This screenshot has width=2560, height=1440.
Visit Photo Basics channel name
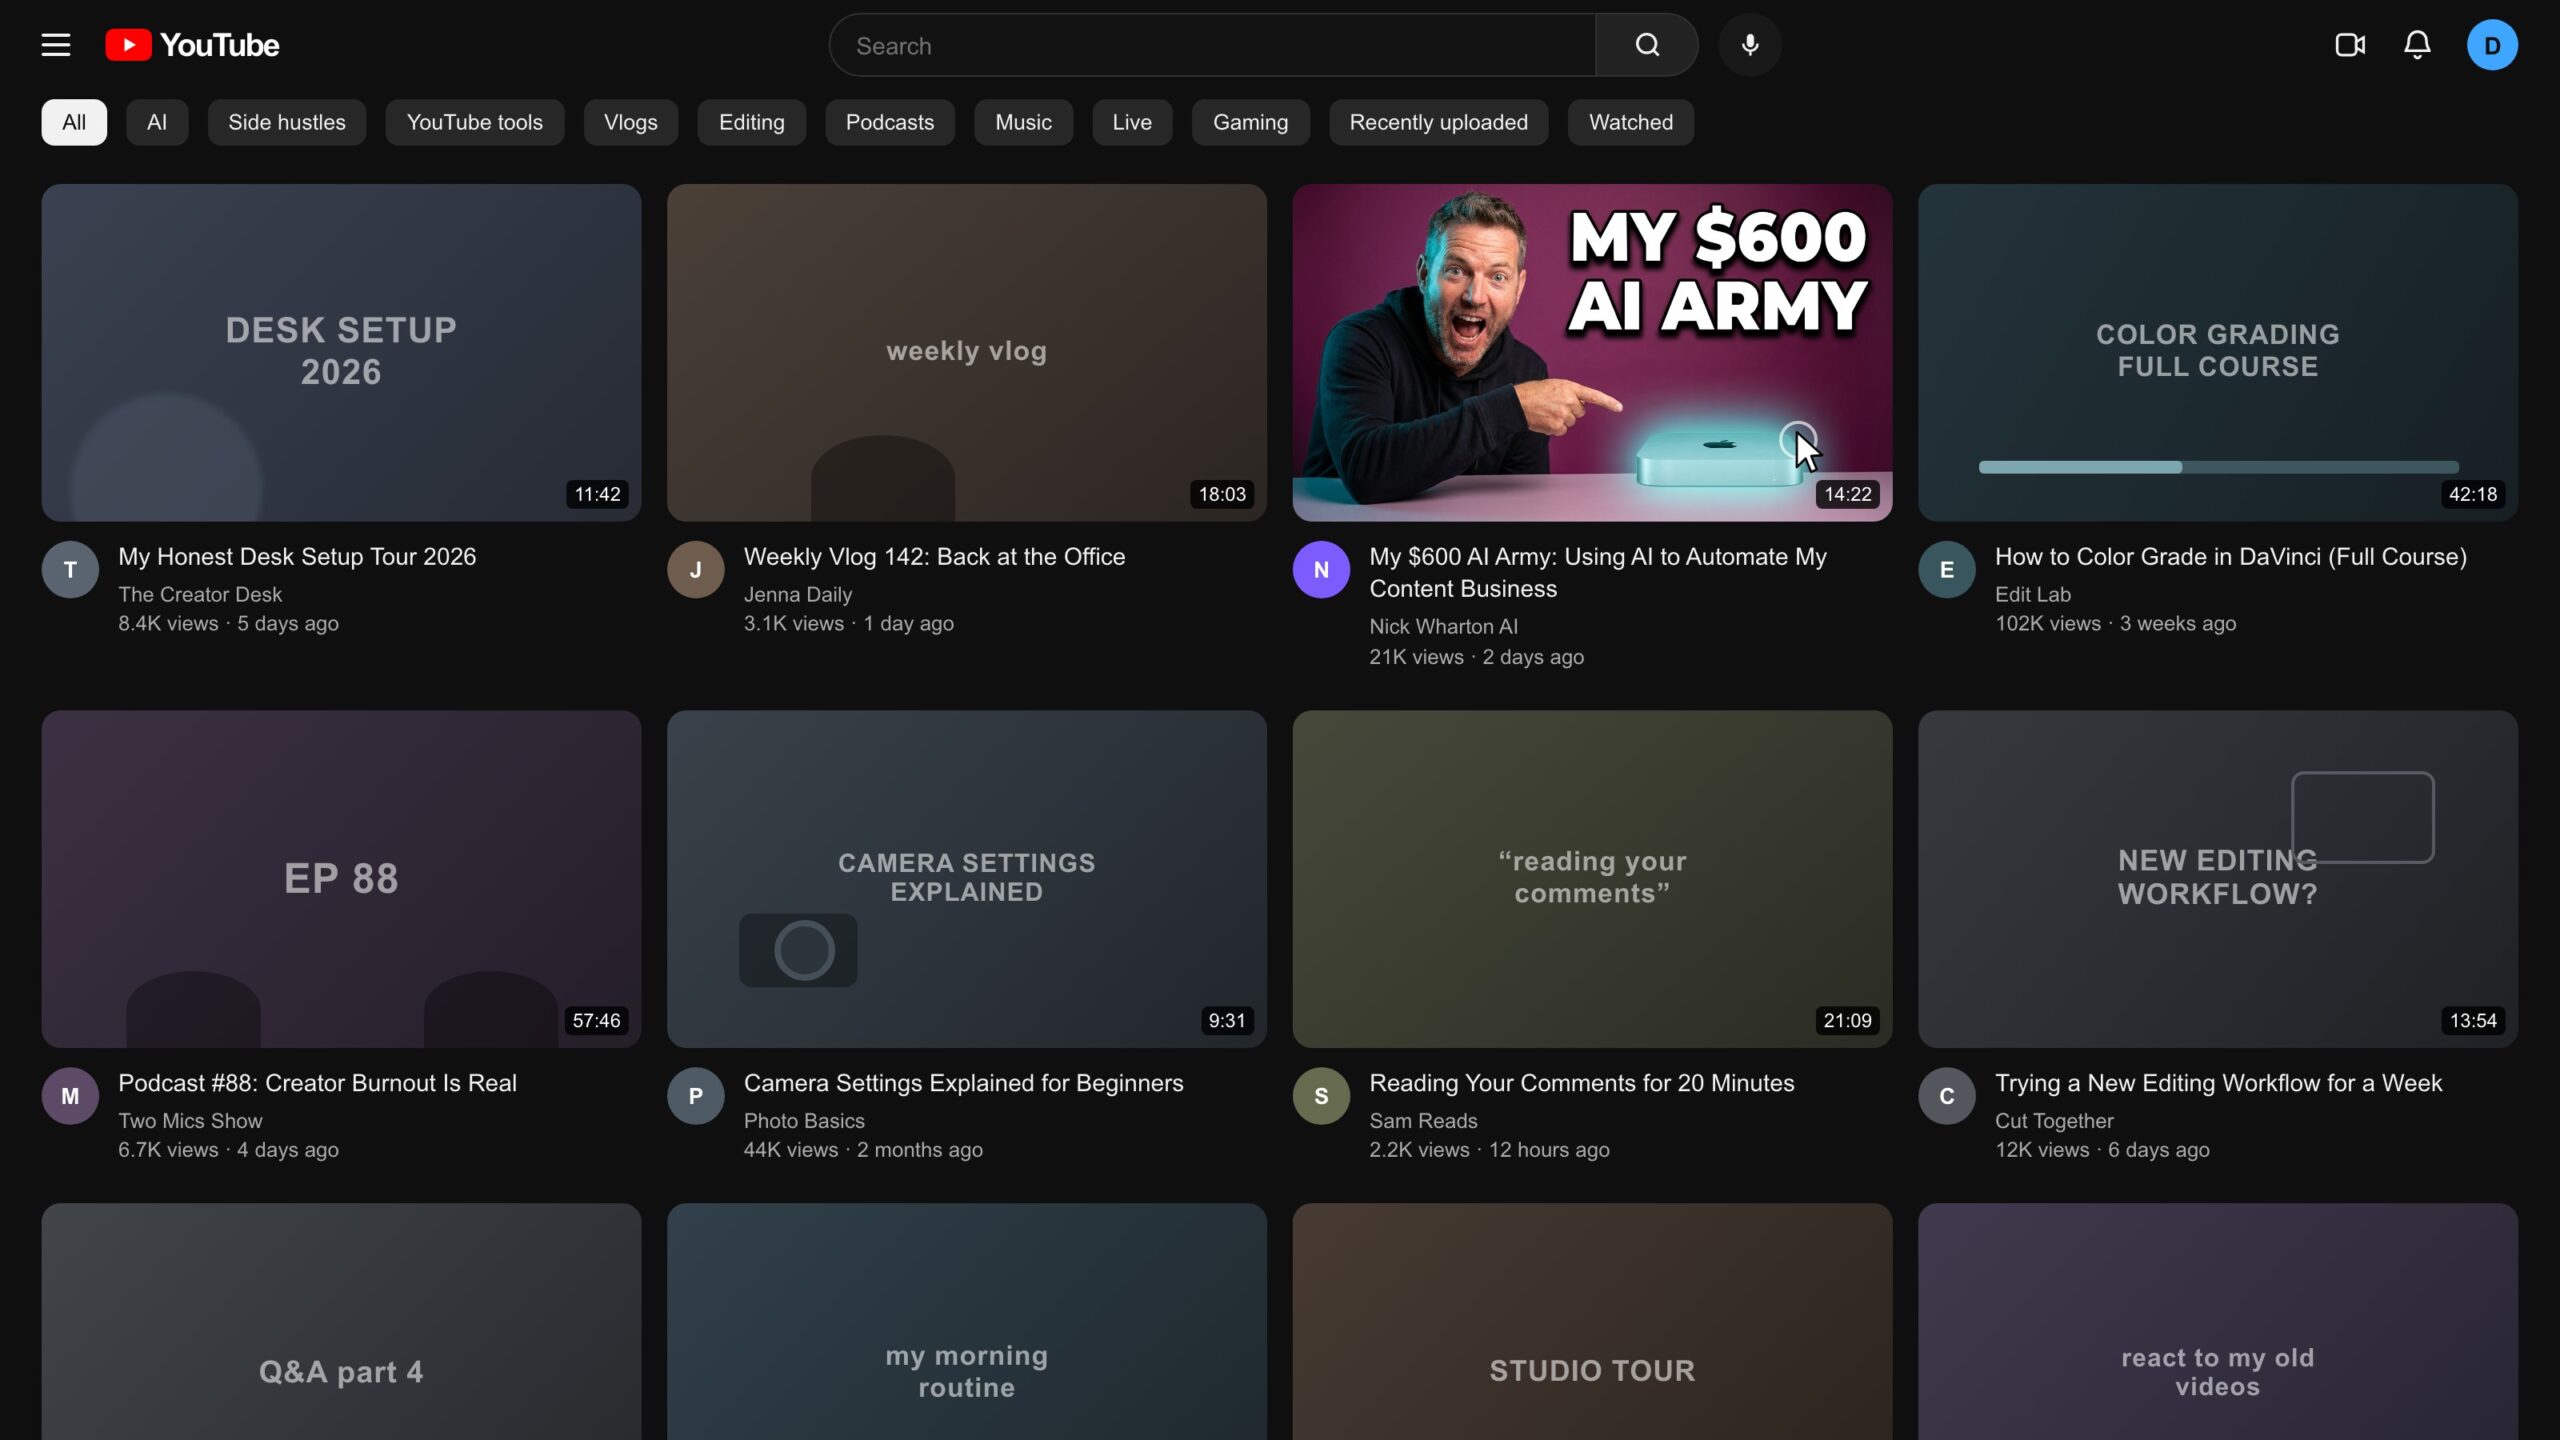[804, 1121]
